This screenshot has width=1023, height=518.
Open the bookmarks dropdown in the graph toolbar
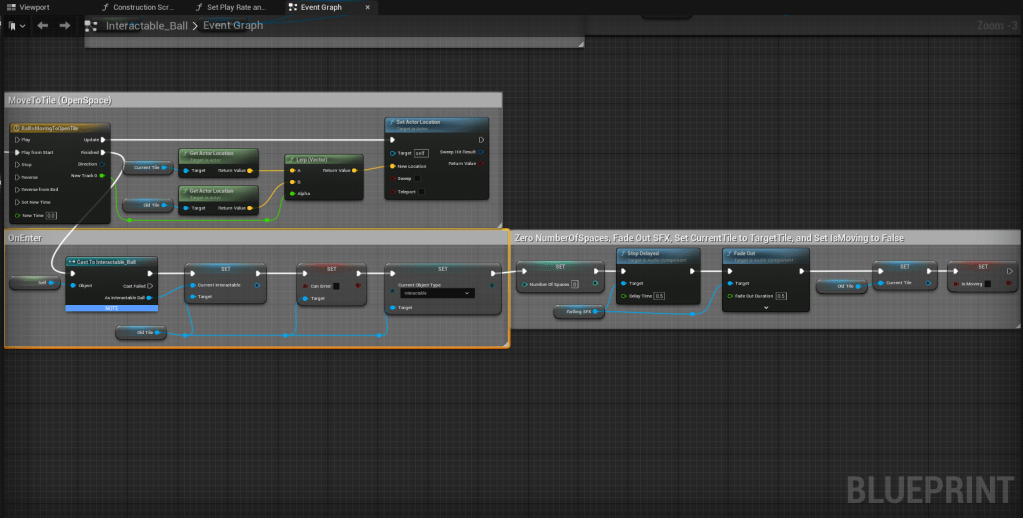tap(15, 25)
